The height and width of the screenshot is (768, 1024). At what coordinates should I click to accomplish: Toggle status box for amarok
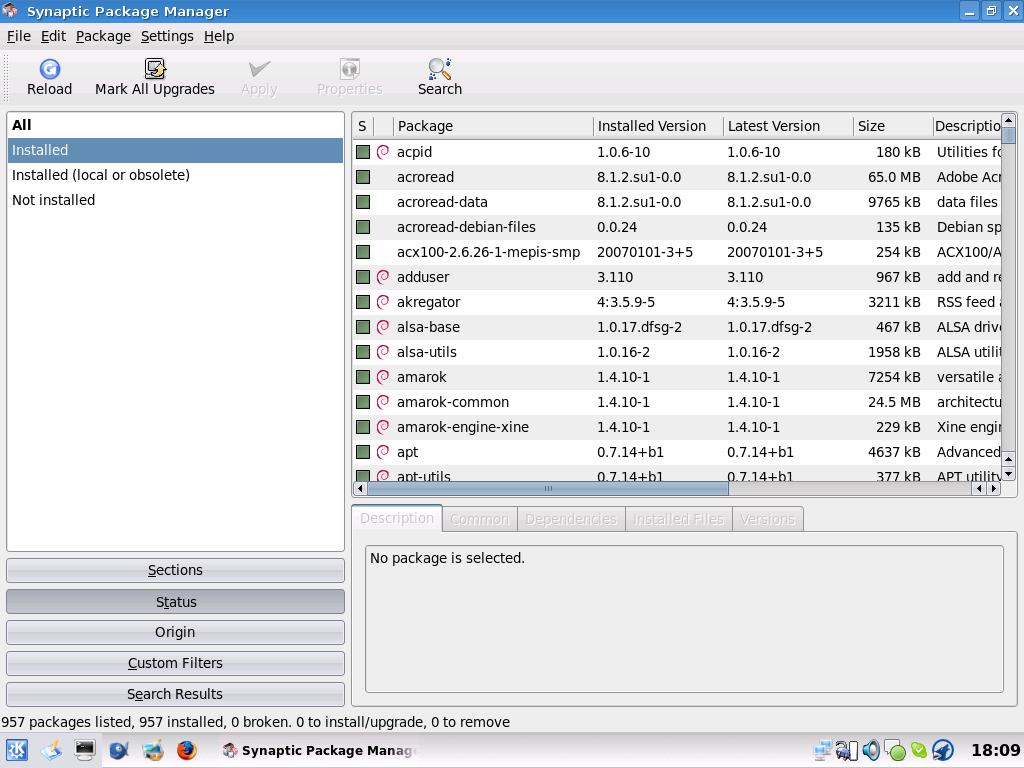tap(363, 377)
